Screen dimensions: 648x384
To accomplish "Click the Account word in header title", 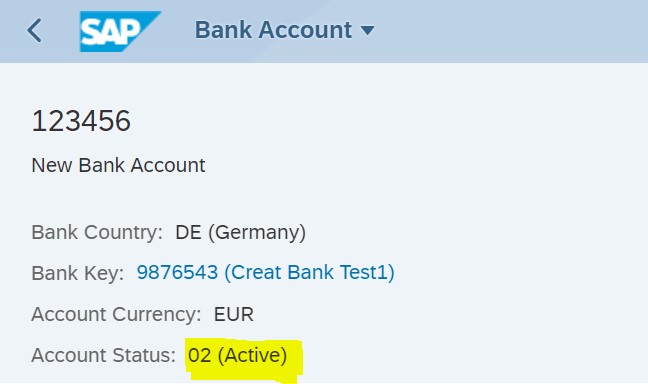I will 305,30.
